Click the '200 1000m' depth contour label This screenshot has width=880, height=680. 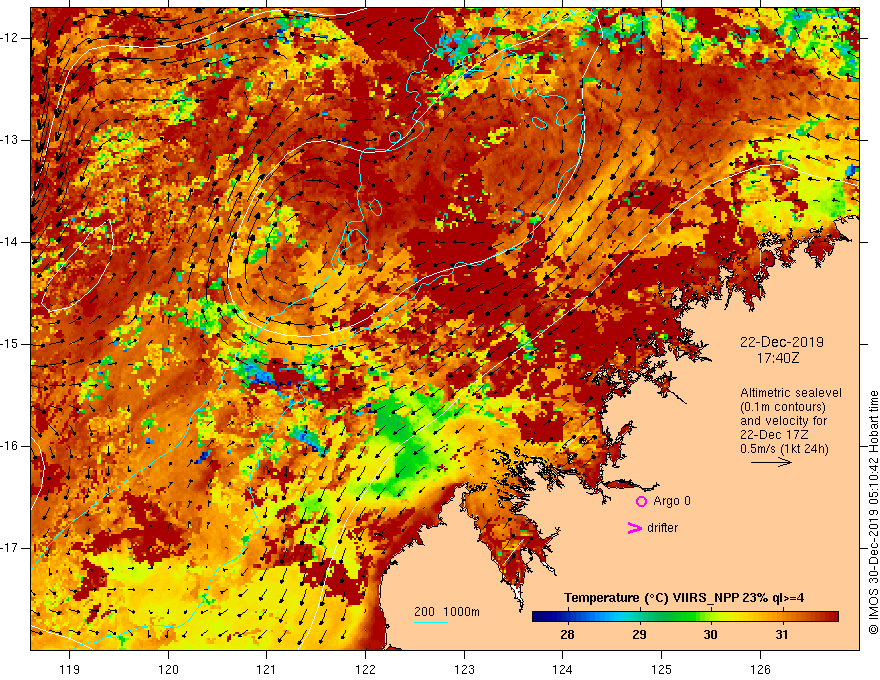447,612
